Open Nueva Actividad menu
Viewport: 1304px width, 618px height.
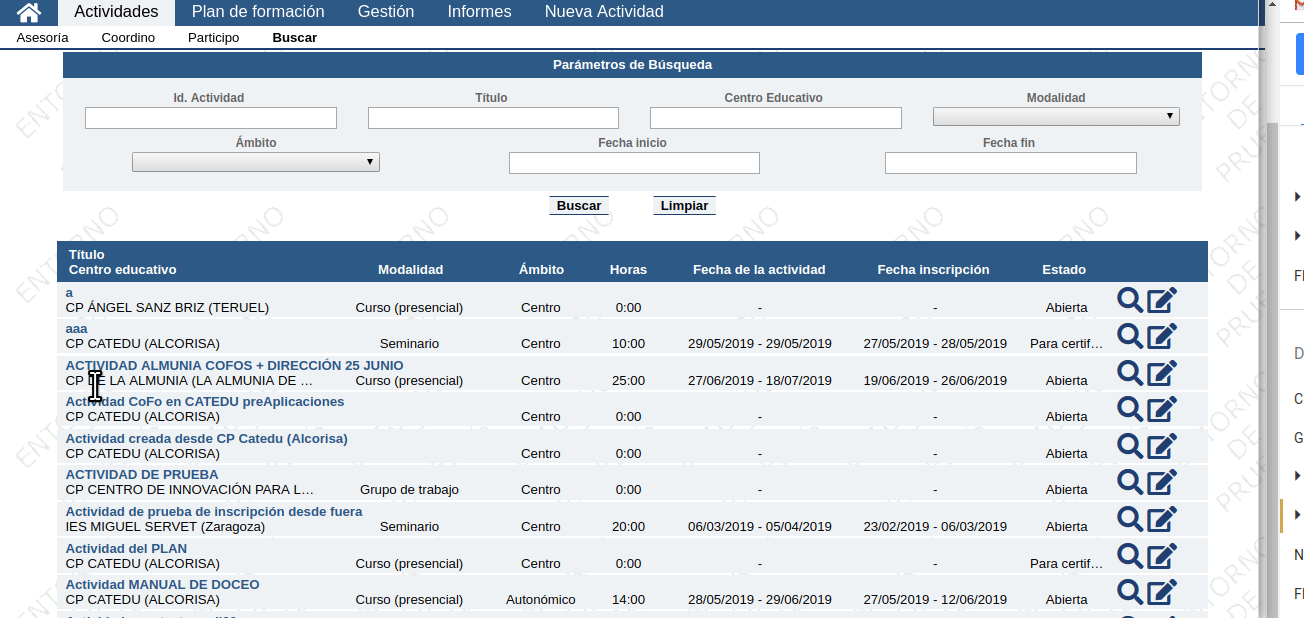604,12
